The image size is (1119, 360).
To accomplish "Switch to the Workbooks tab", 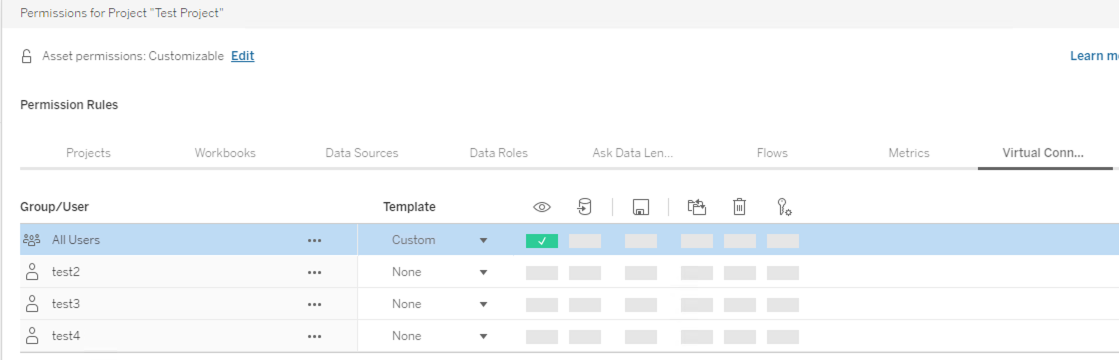I will point(225,153).
